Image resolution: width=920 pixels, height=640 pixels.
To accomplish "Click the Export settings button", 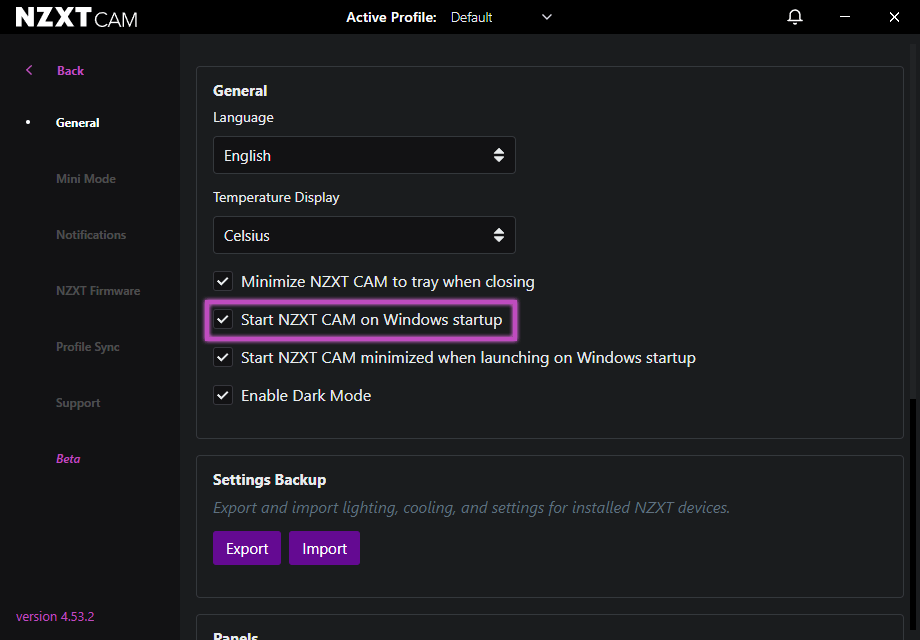I will [x=246, y=548].
